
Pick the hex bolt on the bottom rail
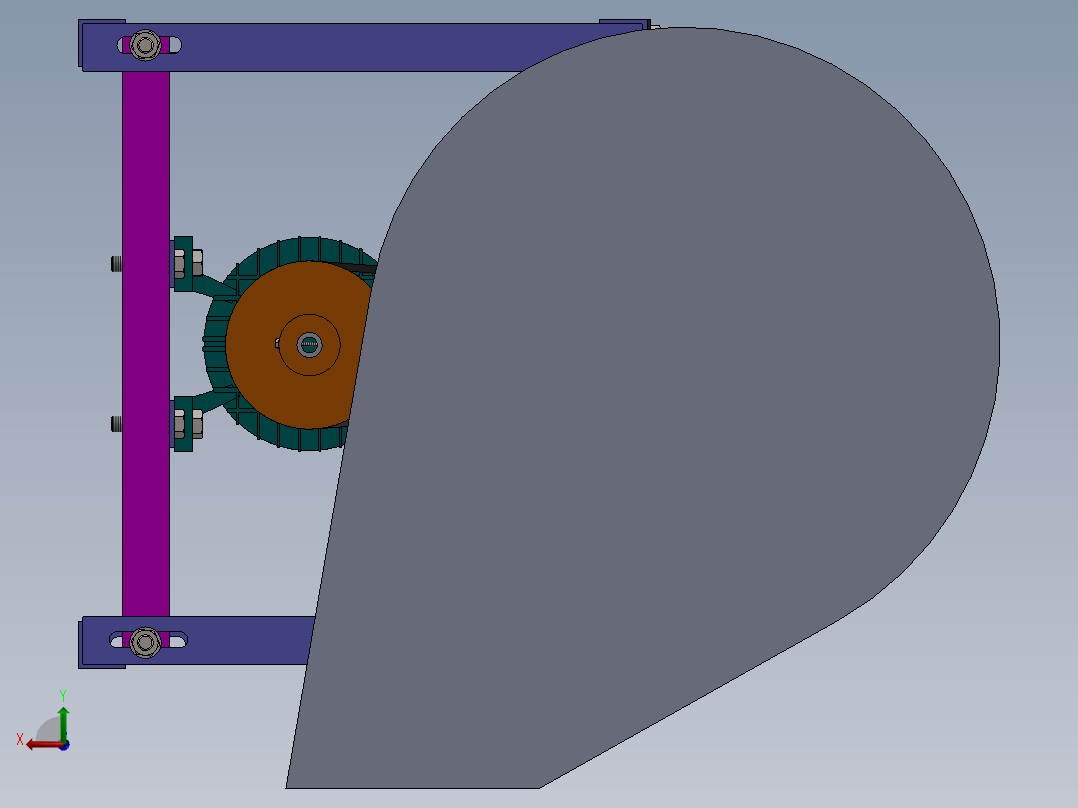[x=145, y=642]
